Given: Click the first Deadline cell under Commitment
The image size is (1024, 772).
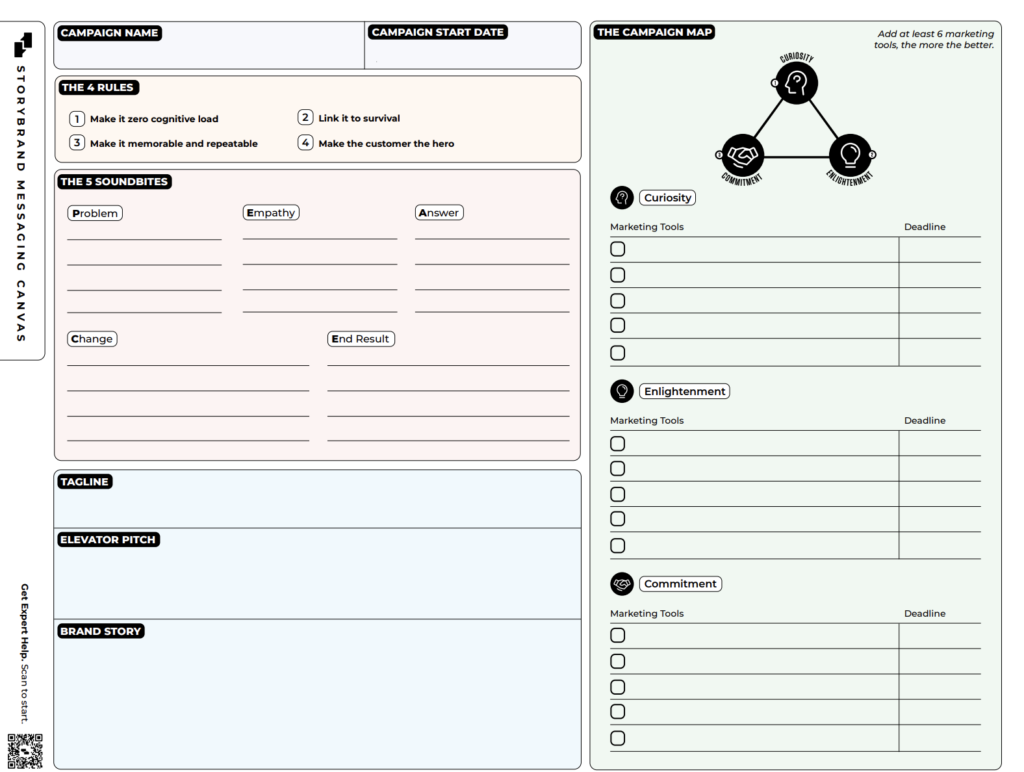Looking at the screenshot, I should [940, 635].
